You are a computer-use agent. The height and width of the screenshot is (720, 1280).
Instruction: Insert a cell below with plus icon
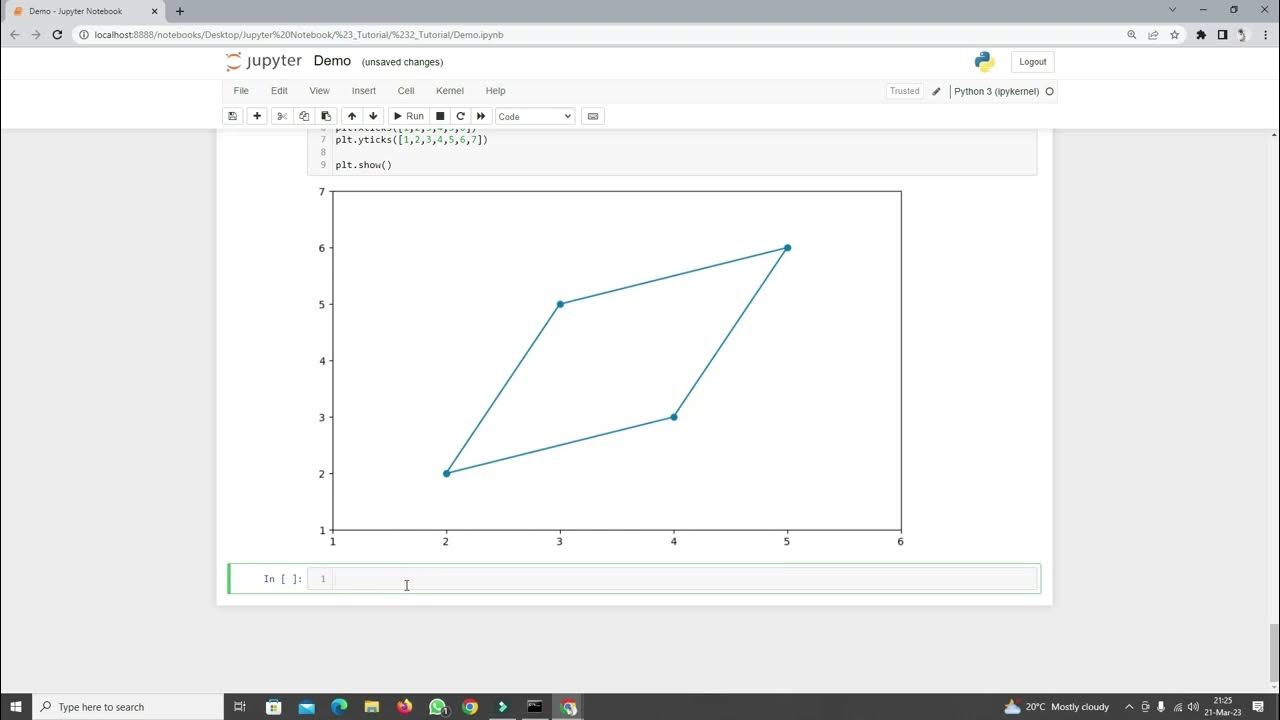257,116
